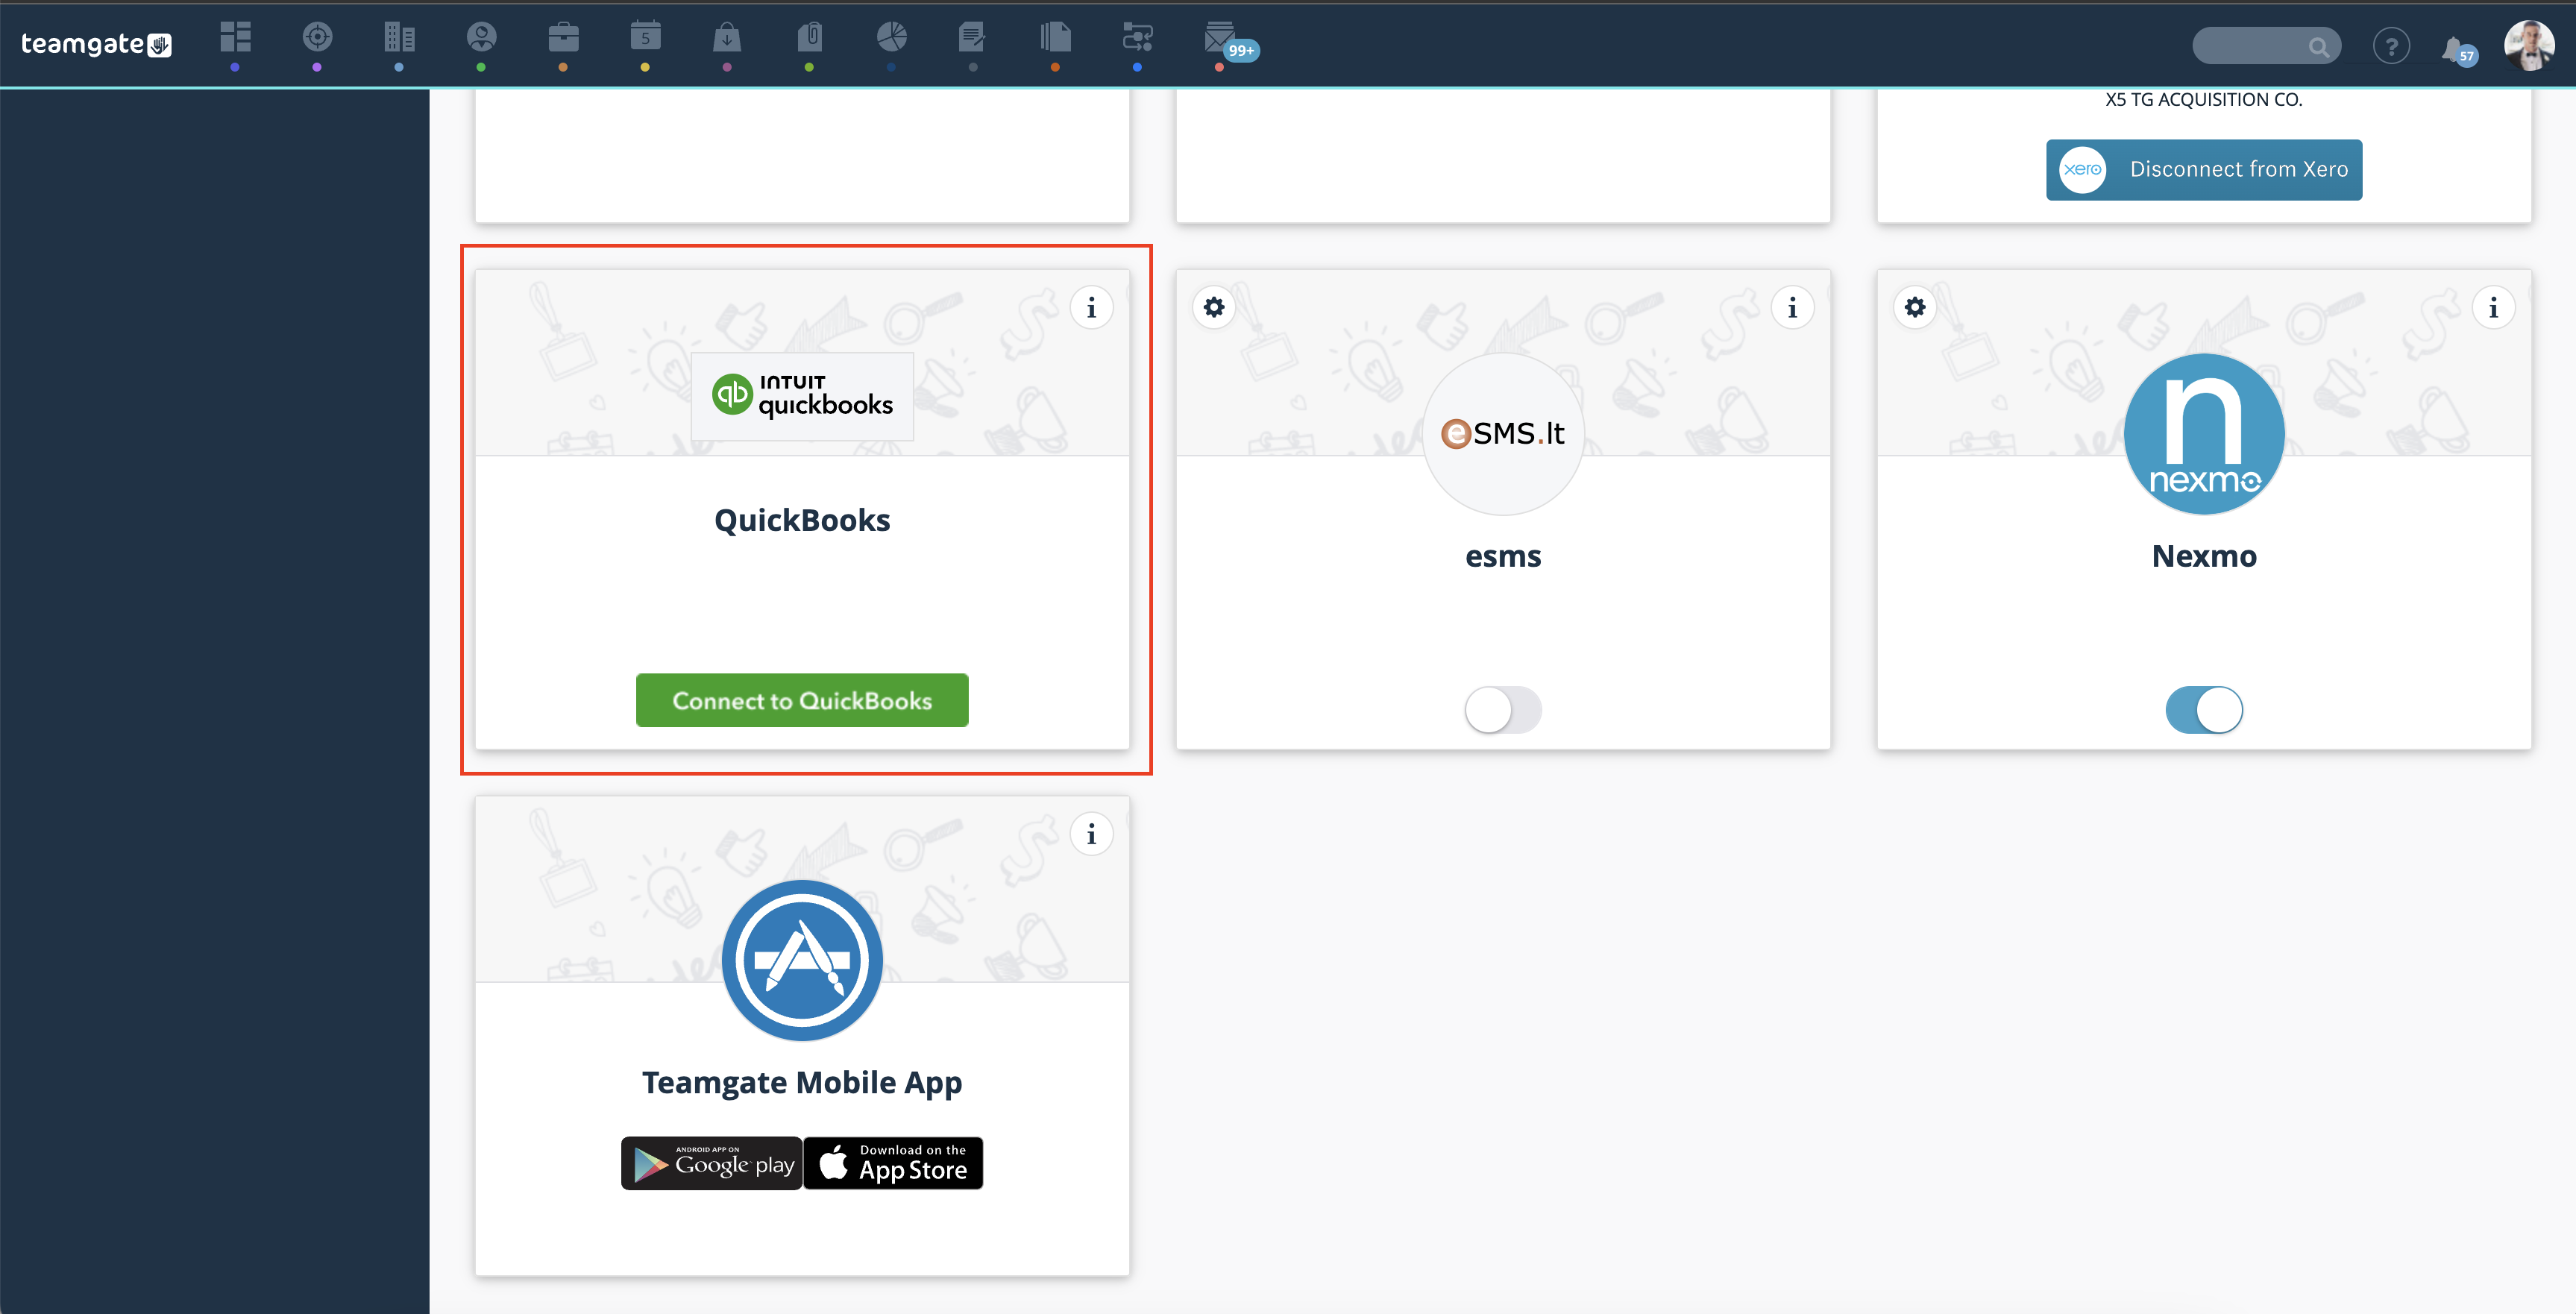Click Disconnect from Xero button

2204,170
